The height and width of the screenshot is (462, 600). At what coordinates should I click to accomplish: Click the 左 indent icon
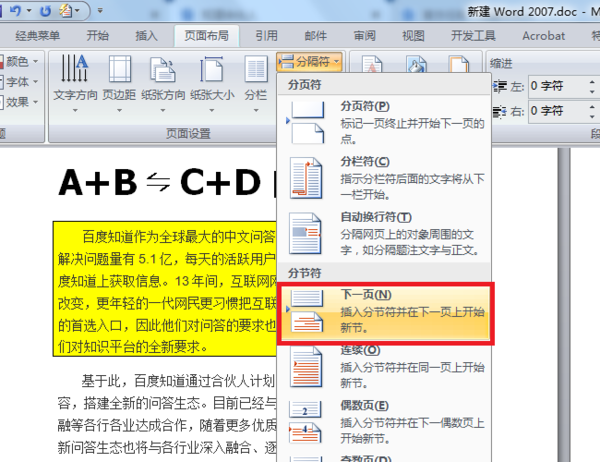coord(500,87)
